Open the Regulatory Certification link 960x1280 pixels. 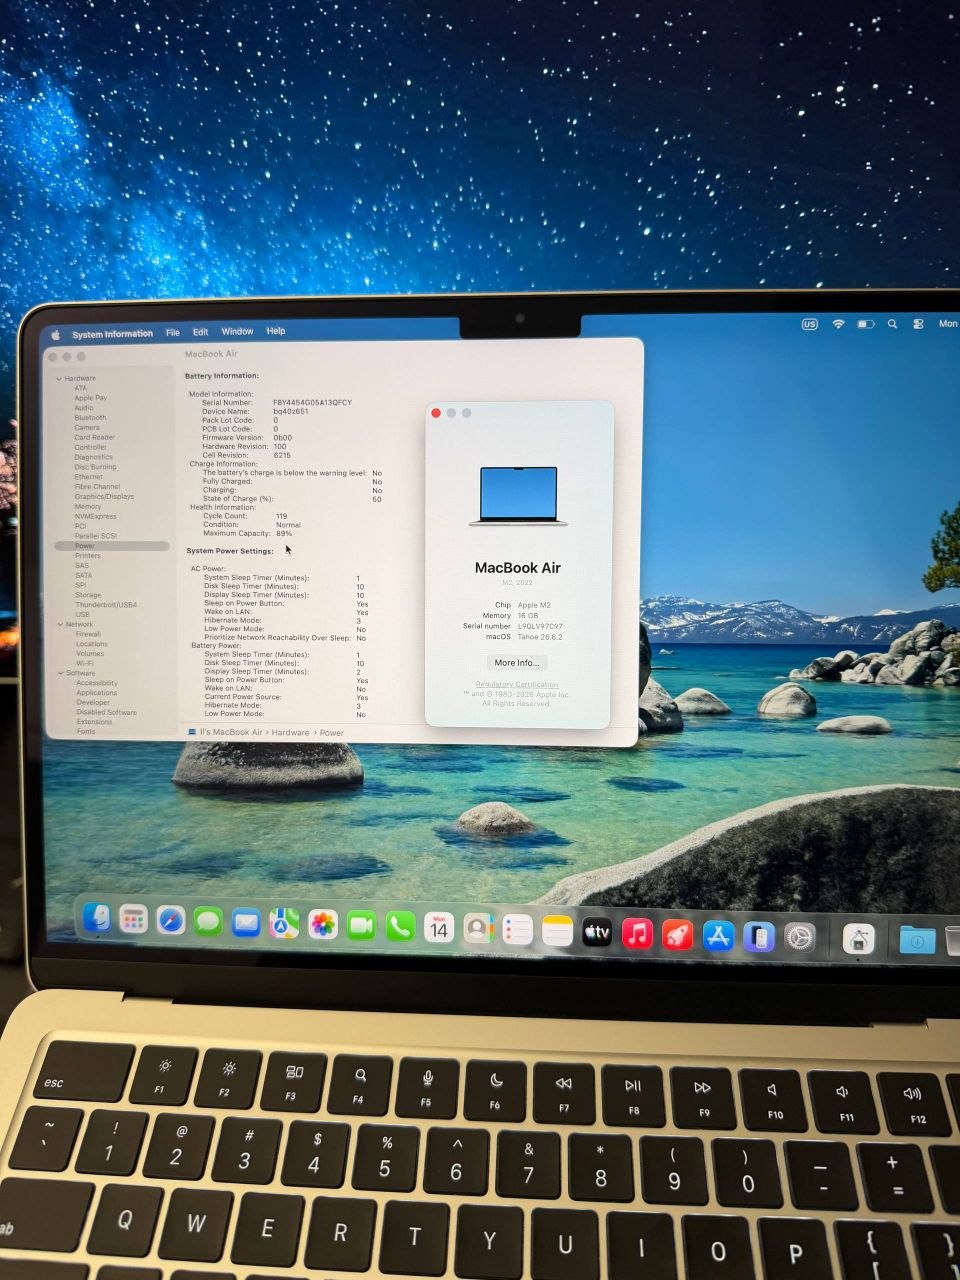(x=517, y=685)
